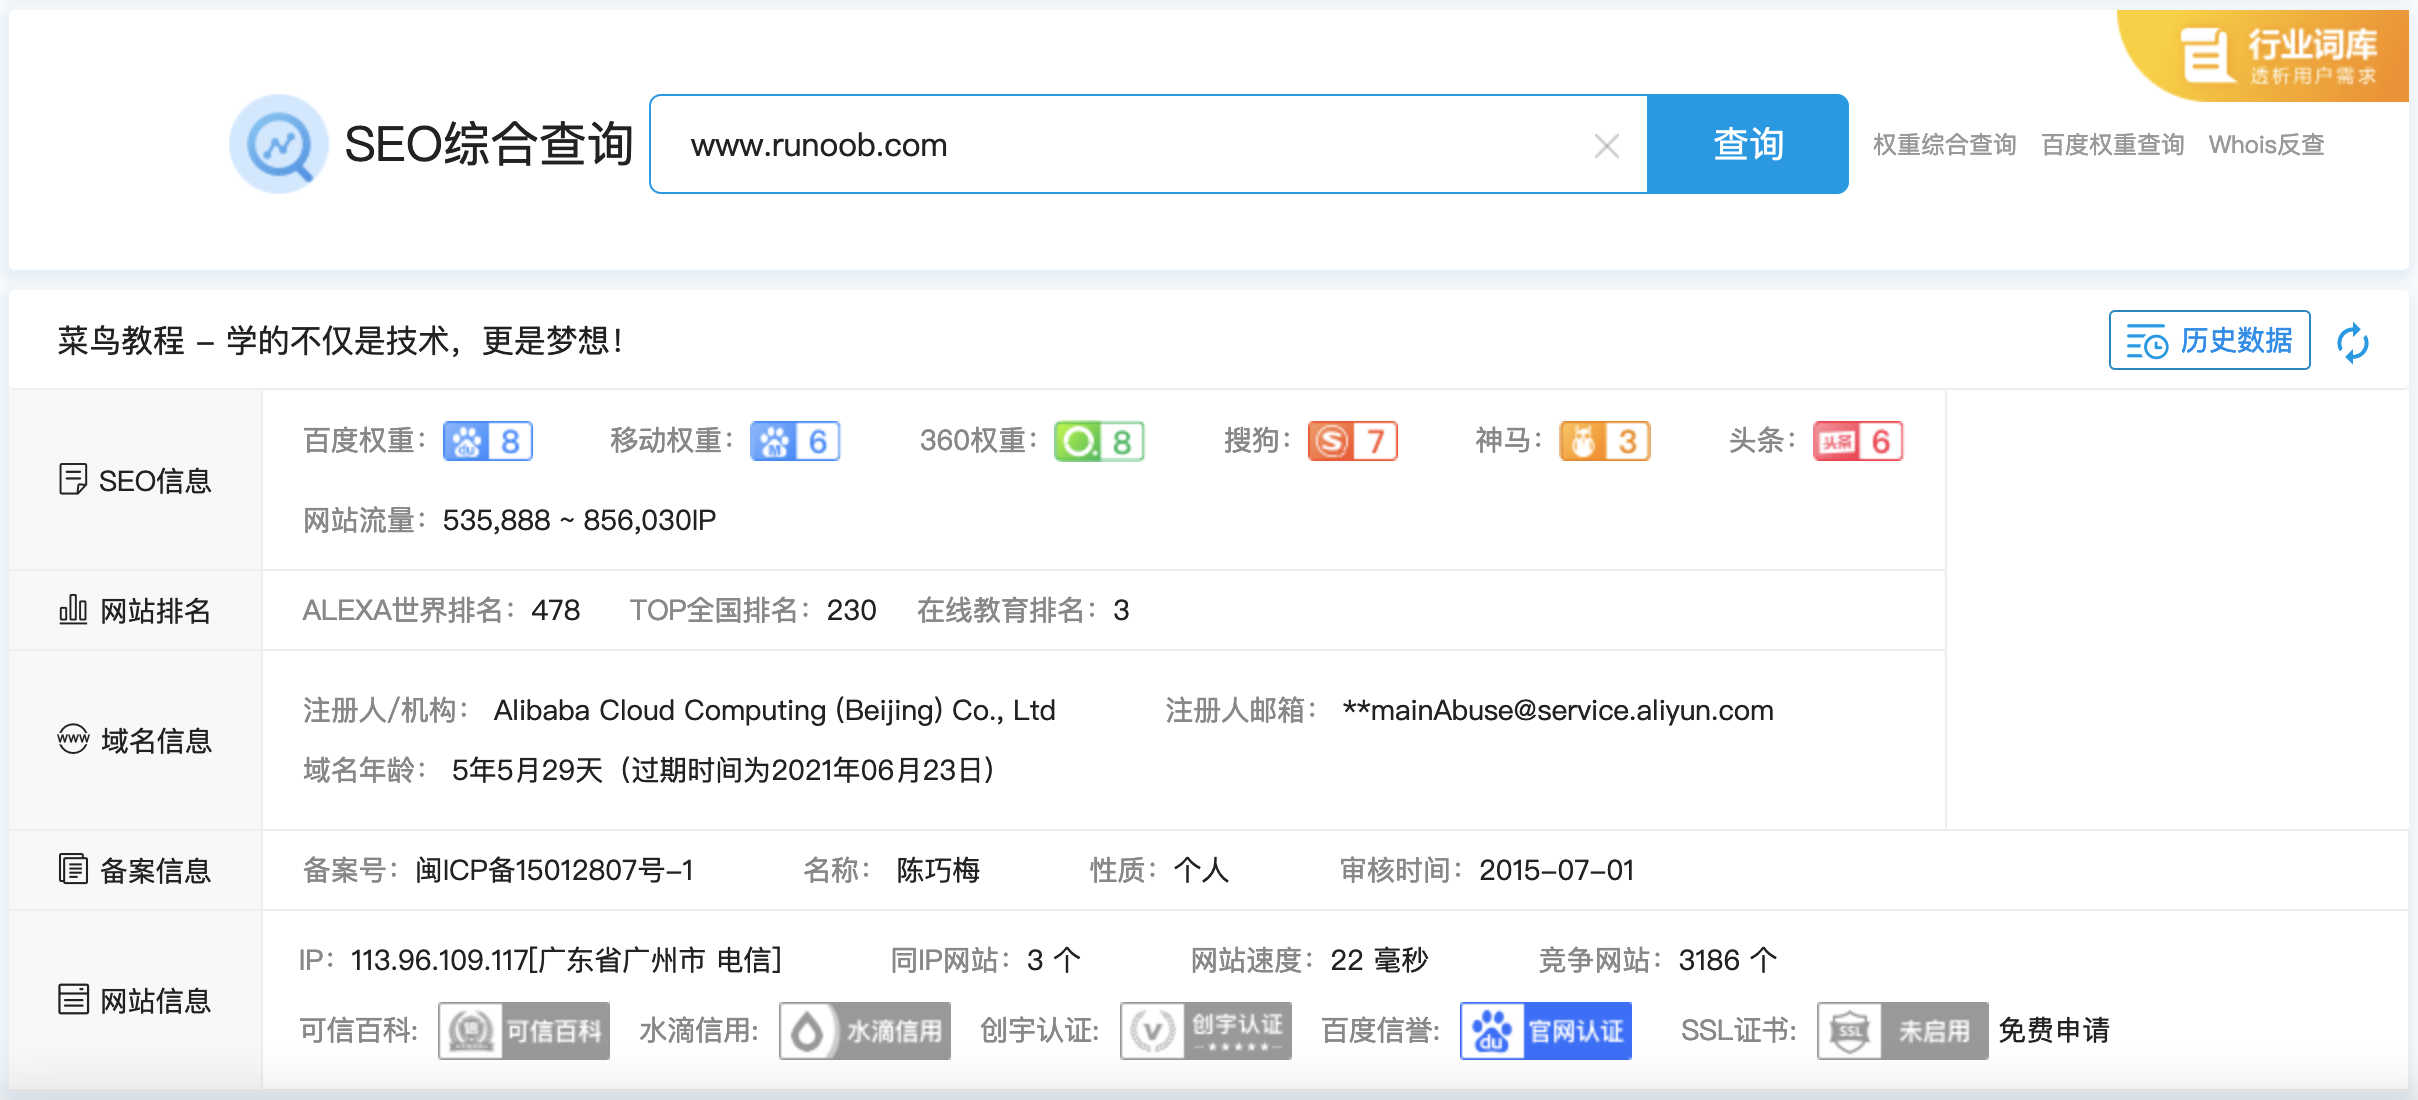2418x1100 pixels.
Task: Click the IP address 113.96.109.117
Action: click(439, 960)
